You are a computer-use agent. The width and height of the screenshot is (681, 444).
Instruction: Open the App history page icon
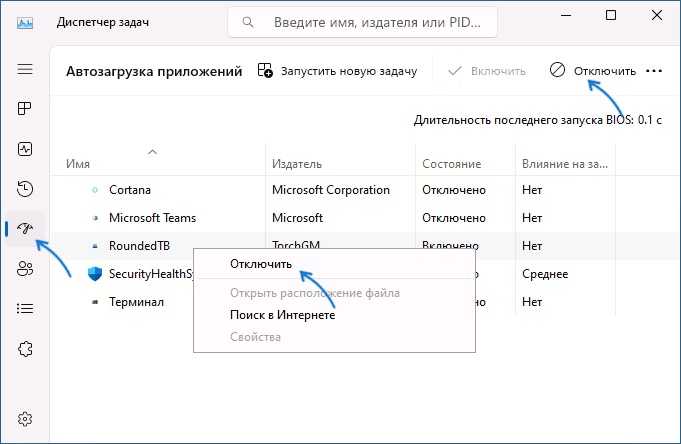(x=25, y=189)
